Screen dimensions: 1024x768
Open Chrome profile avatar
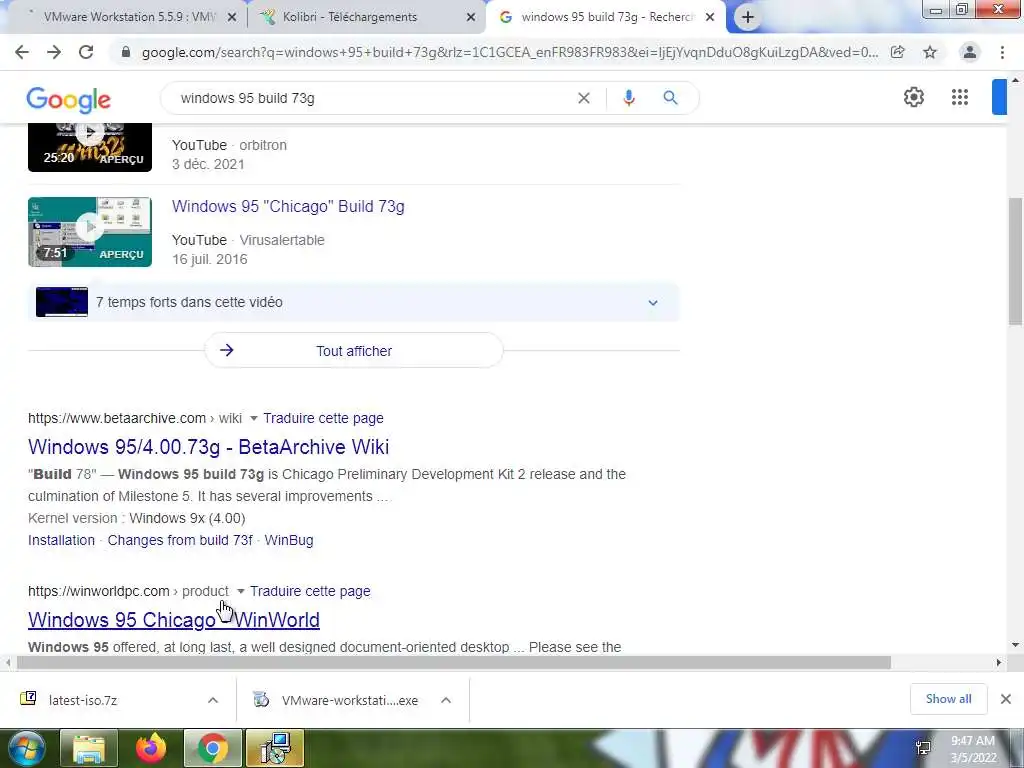(x=970, y=52)
